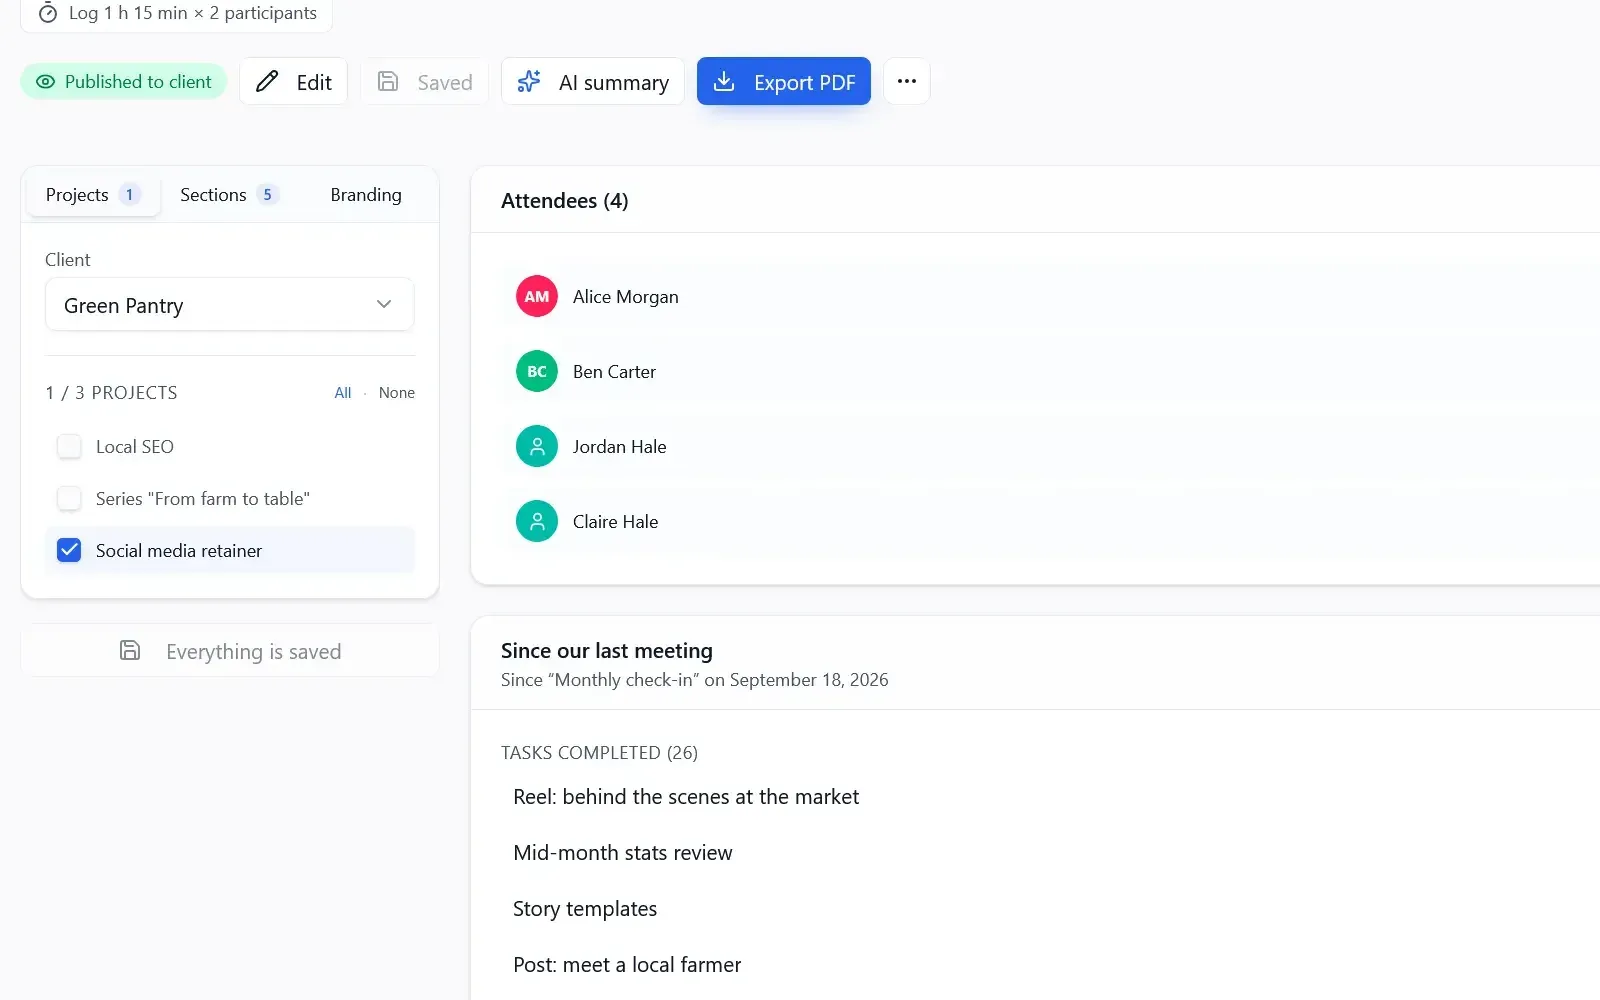Click task "Post: meet a local farmer"

click(627, 965)
